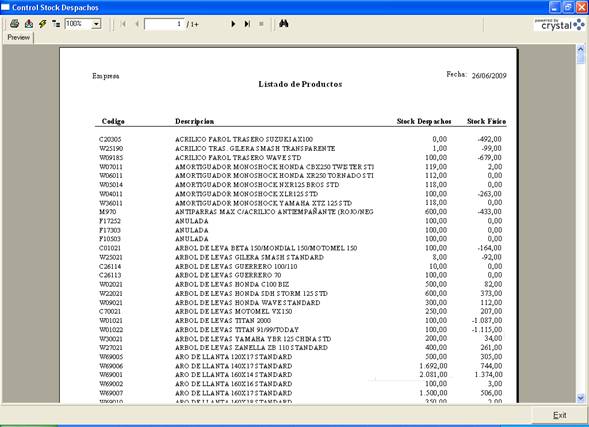Viewport: 589px width, 427px height.
Task: Click product code W69002
Action: click(x=111, y=384)
